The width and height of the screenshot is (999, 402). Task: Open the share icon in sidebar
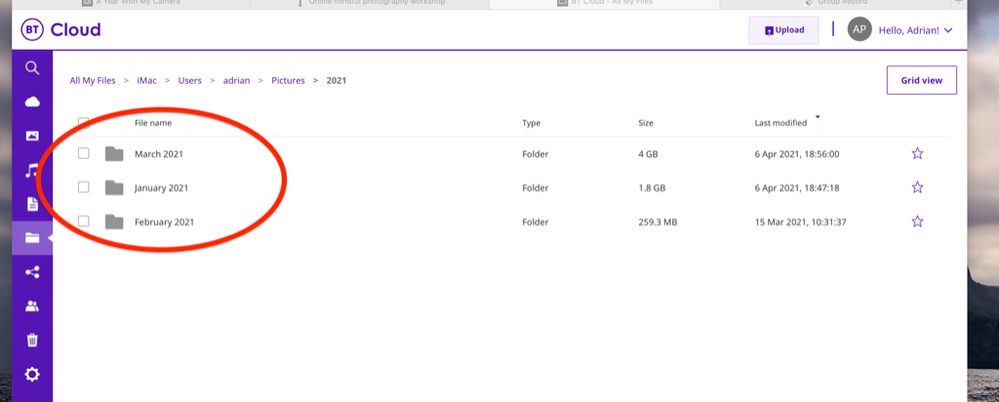(32, 272)
